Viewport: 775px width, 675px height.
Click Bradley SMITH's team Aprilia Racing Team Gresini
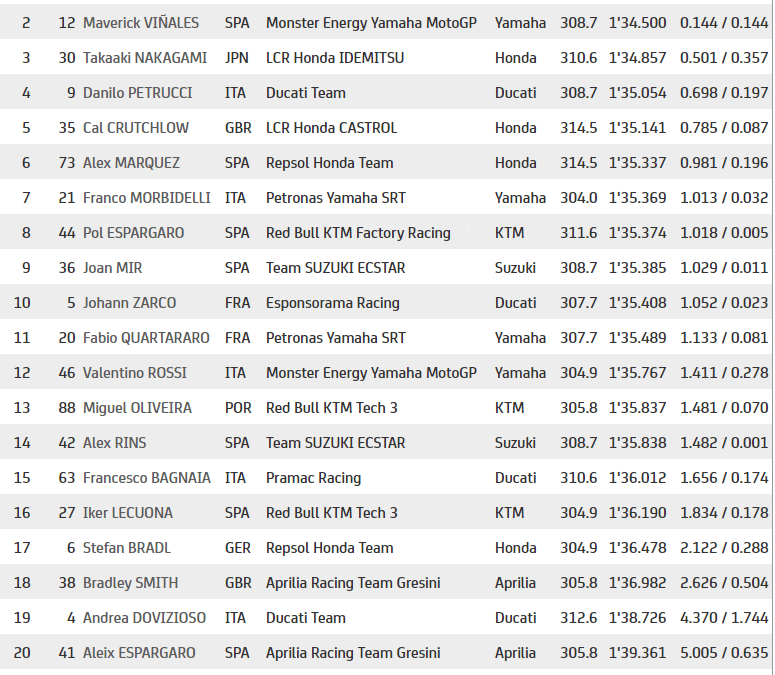point(353,583)
